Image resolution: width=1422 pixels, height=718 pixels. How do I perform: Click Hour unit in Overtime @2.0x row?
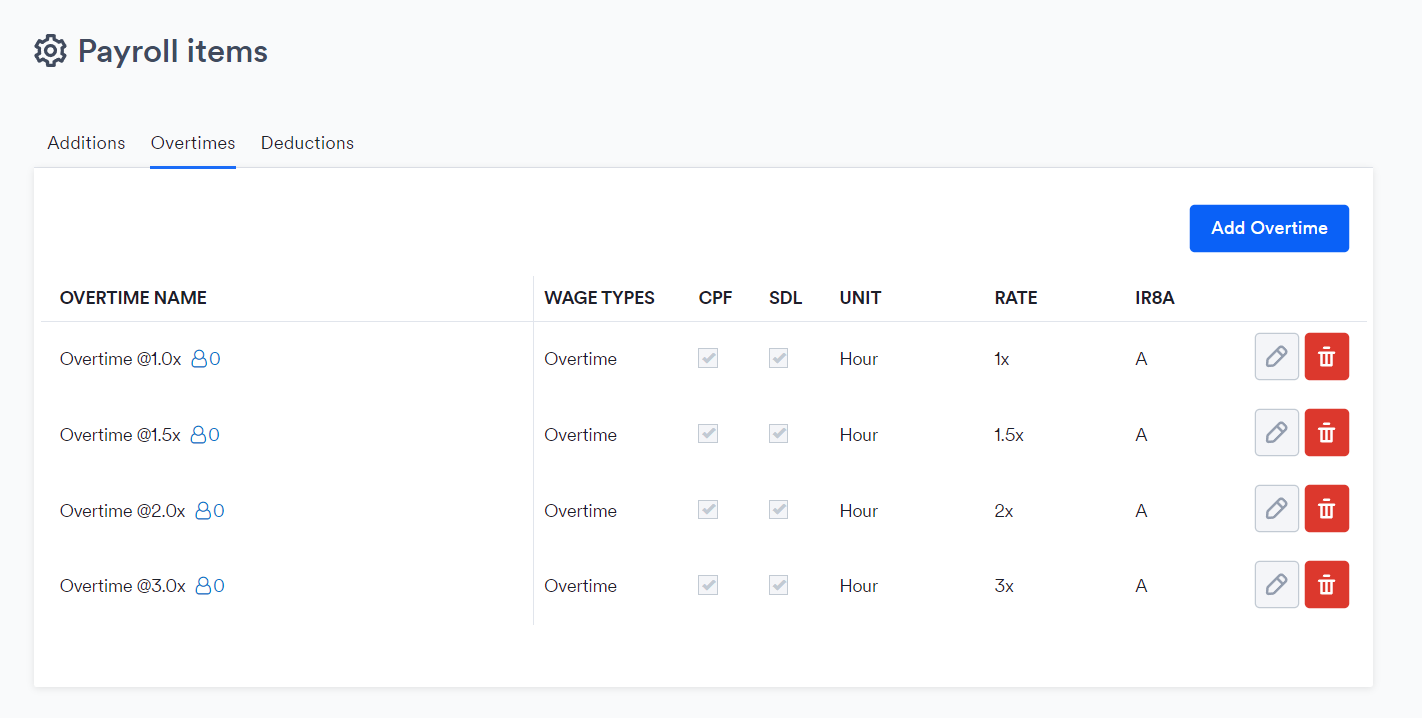(859, 511)
